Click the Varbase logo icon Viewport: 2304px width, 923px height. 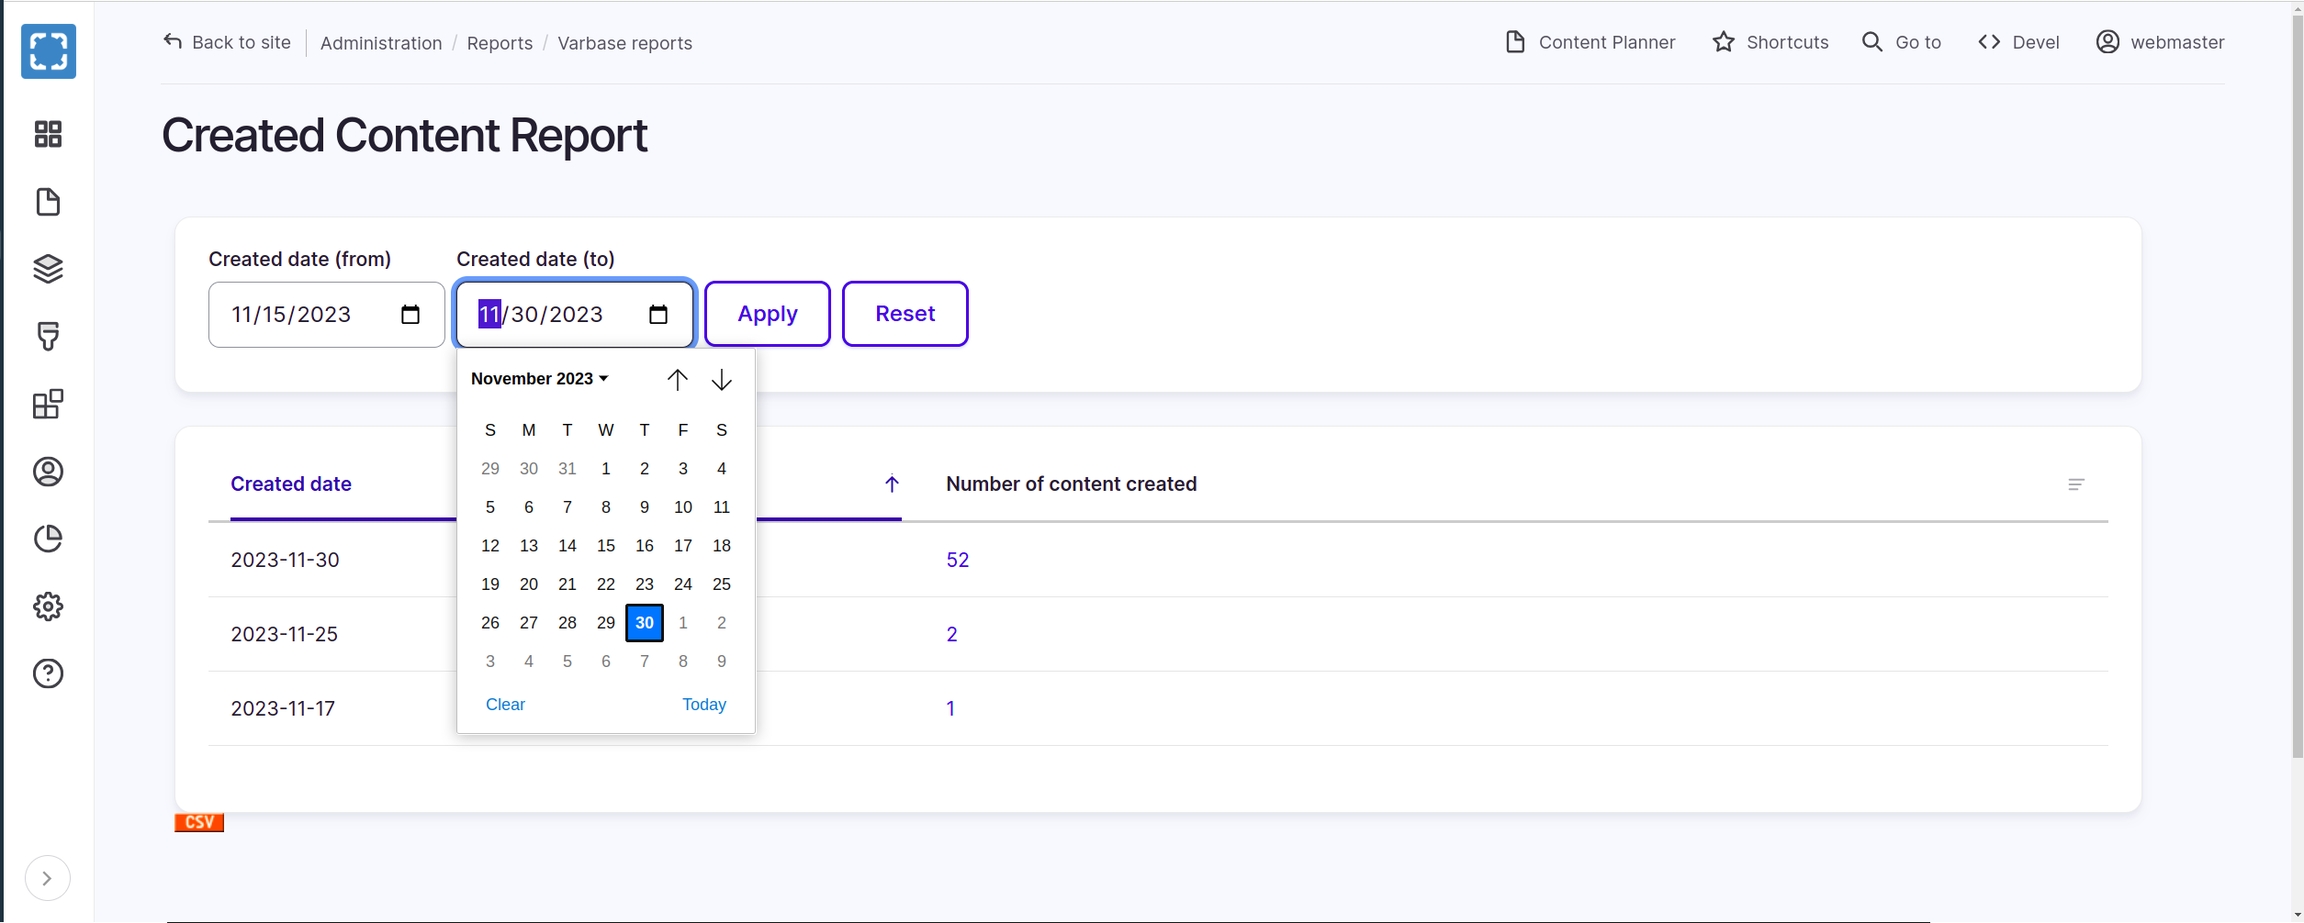pos(48,51)
